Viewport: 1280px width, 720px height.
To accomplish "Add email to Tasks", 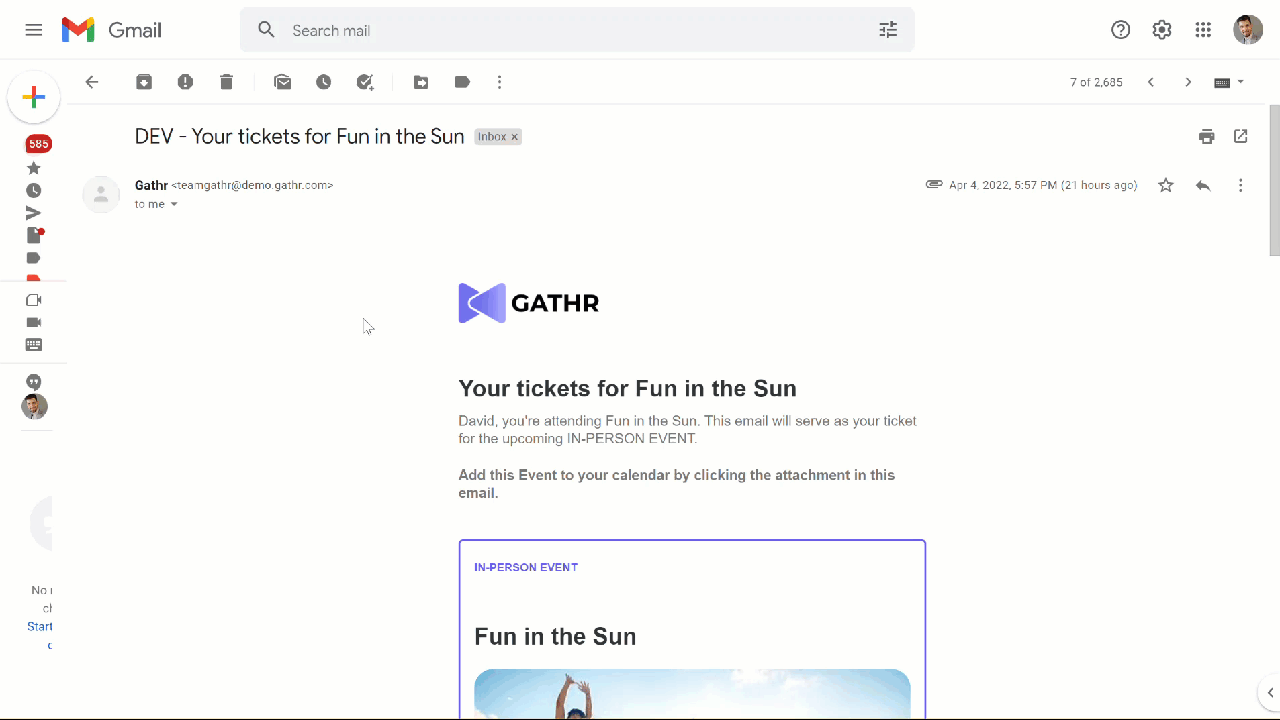I will pyautogui.click(x=365, y=82).
